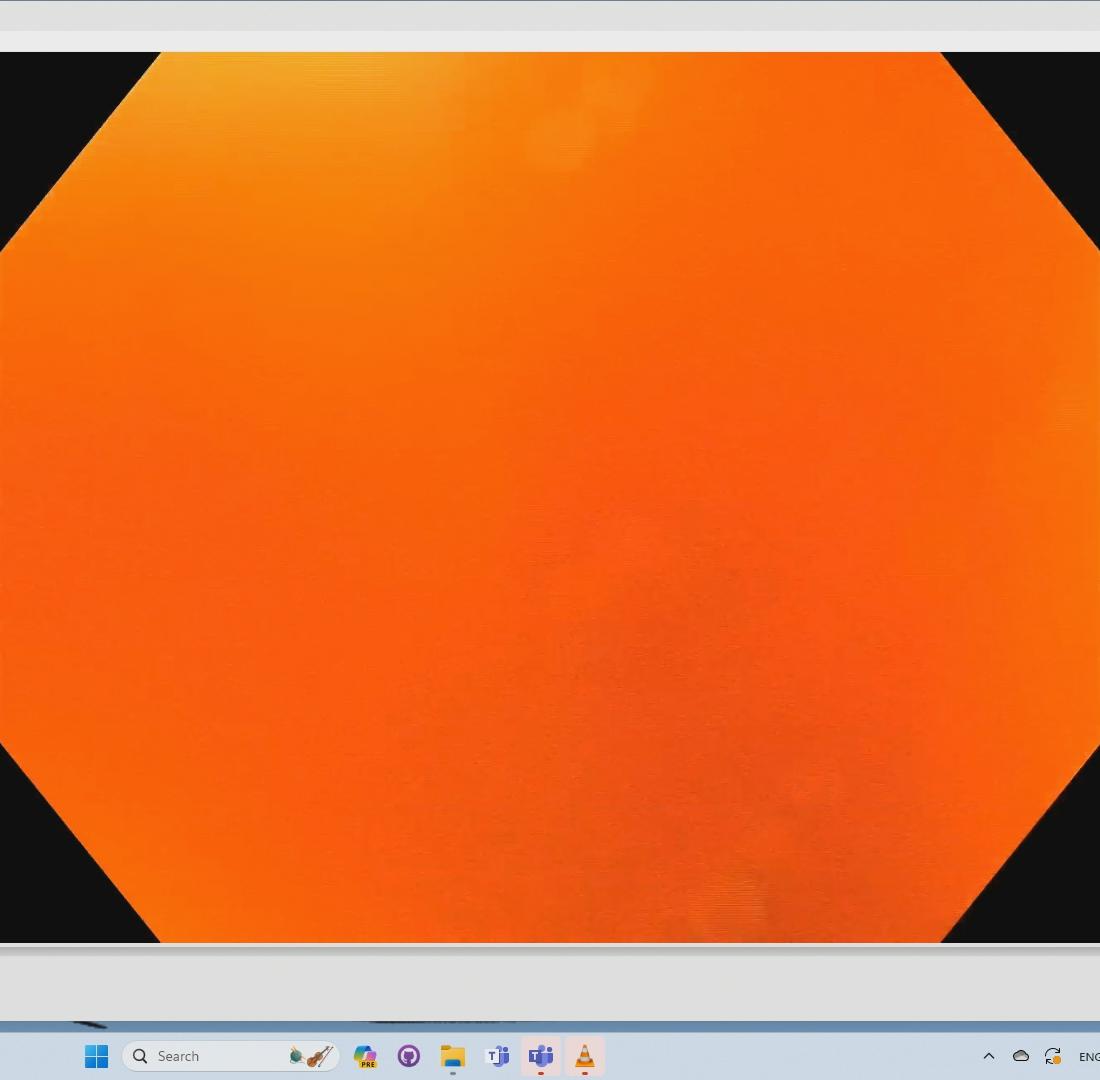Viewport: 1100px width, 1080px height.
Task: Open the OneDrive cloud tray icon
Action: 1021,1056
